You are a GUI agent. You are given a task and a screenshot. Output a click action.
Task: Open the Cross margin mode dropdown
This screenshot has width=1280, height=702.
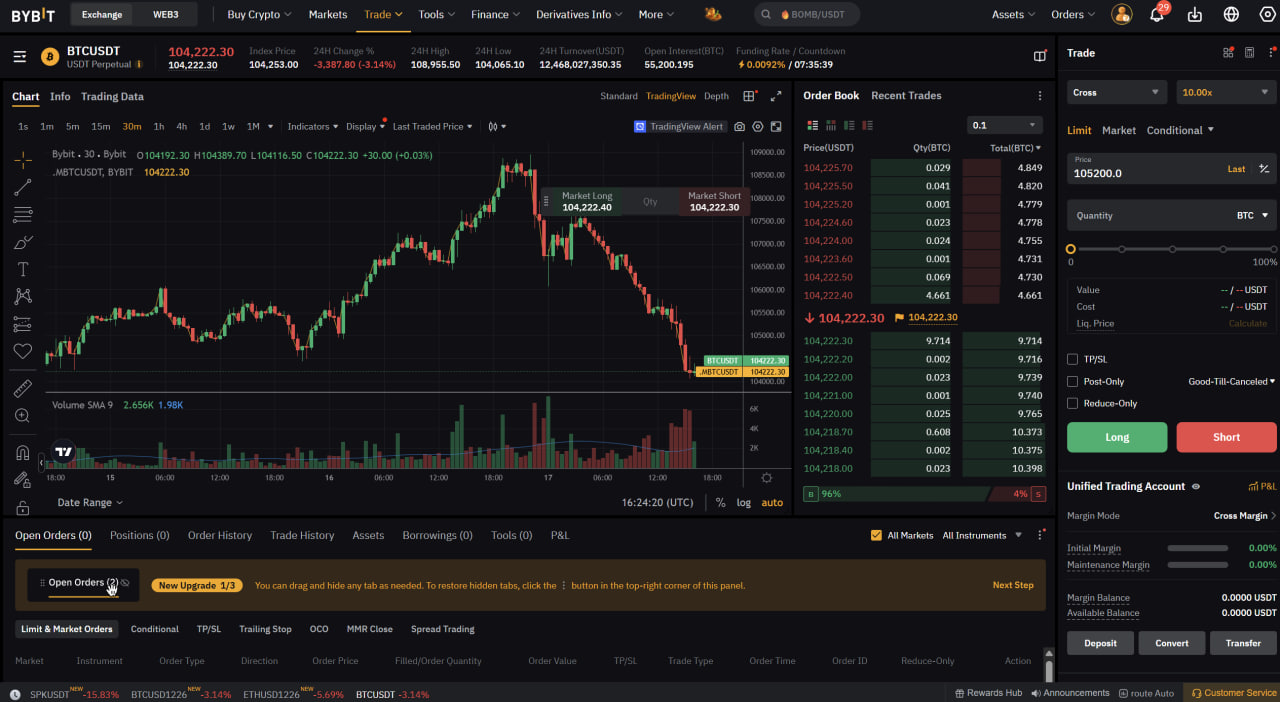click(x=1116, y=92)
